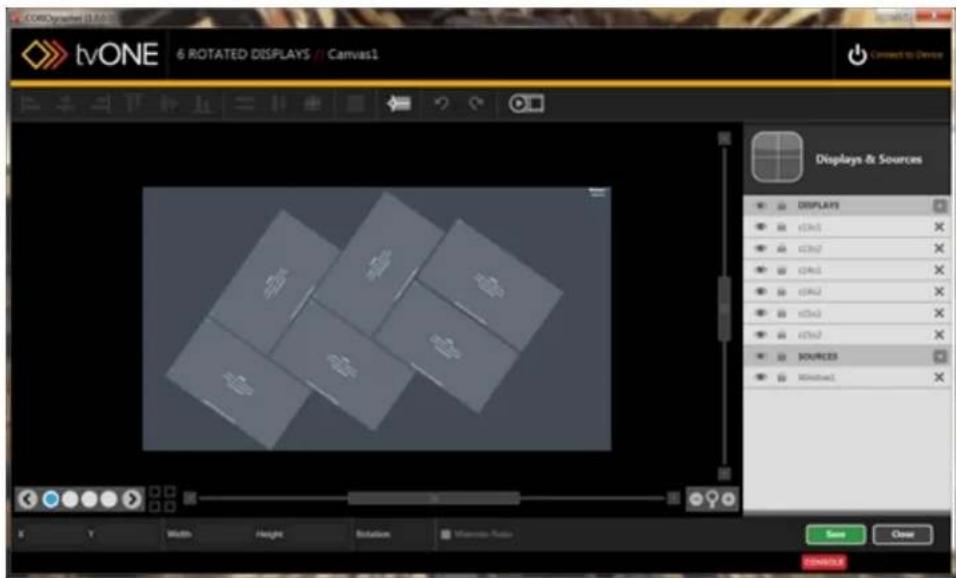The height and width of the screenshot is (578, 956).
Task: Delete the Window1 source with its X
Action: click(x=939, y=378)
